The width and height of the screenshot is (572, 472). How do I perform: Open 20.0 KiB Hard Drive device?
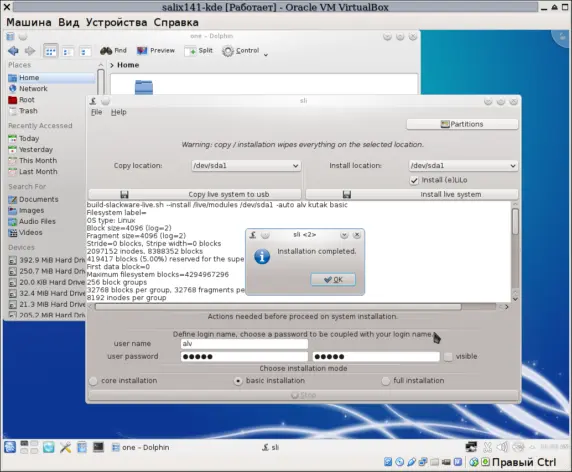click(x=47, y=282)
